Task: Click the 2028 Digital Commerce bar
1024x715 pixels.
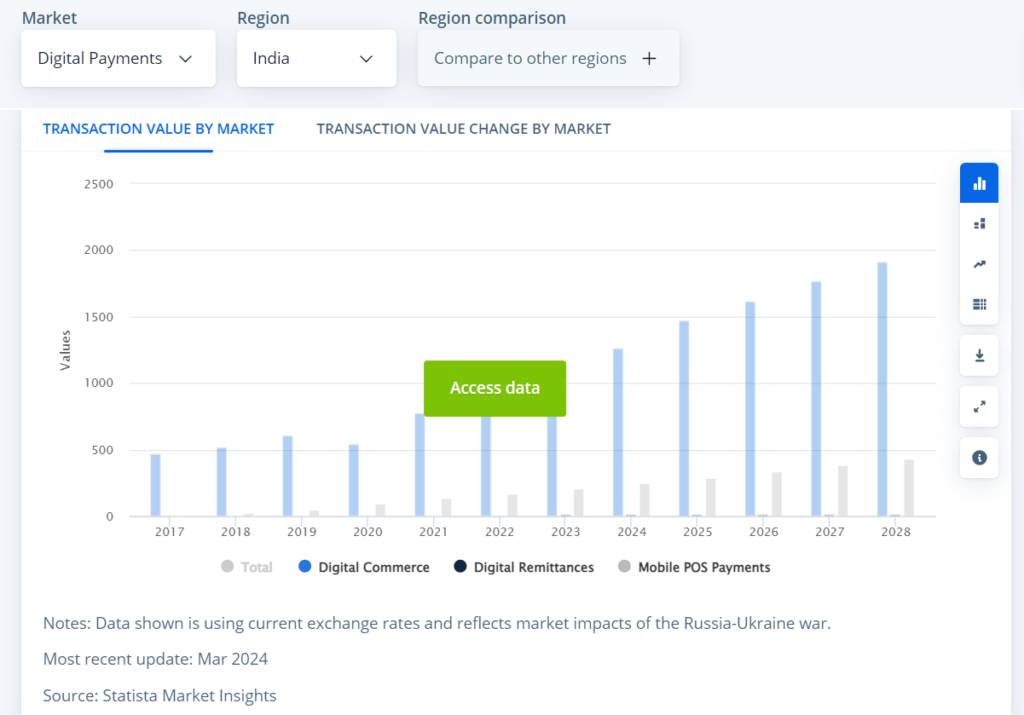Action: [882, 389]
